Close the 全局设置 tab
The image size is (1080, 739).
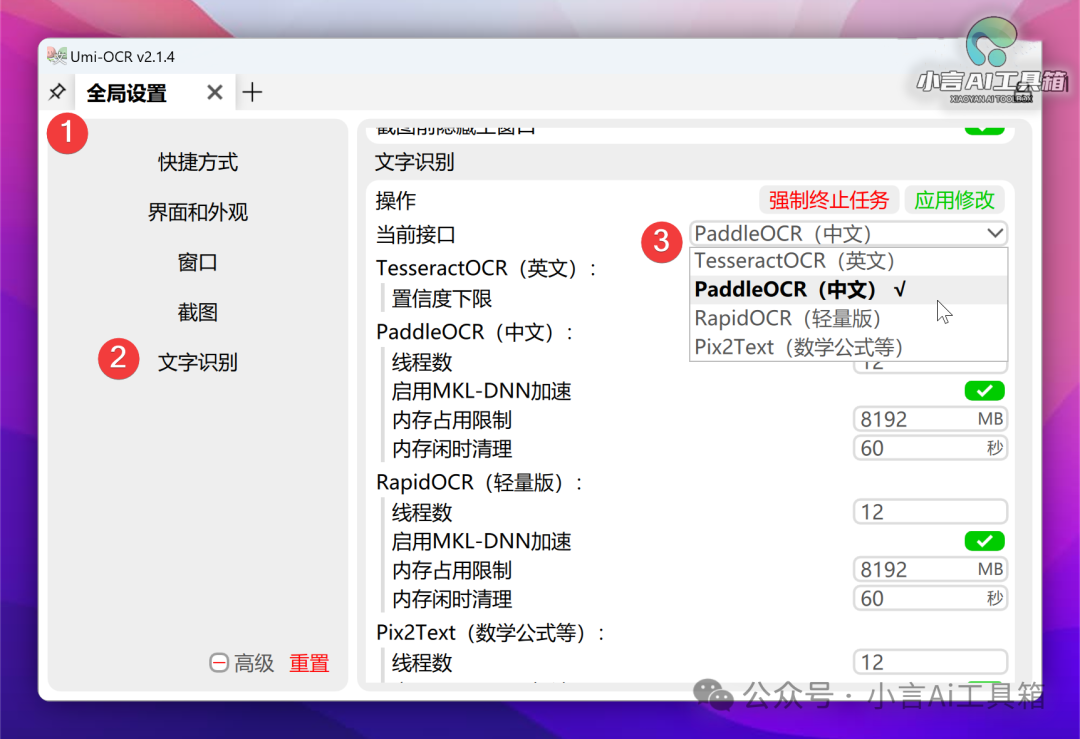pyautogui.click(x=215, y=92)
